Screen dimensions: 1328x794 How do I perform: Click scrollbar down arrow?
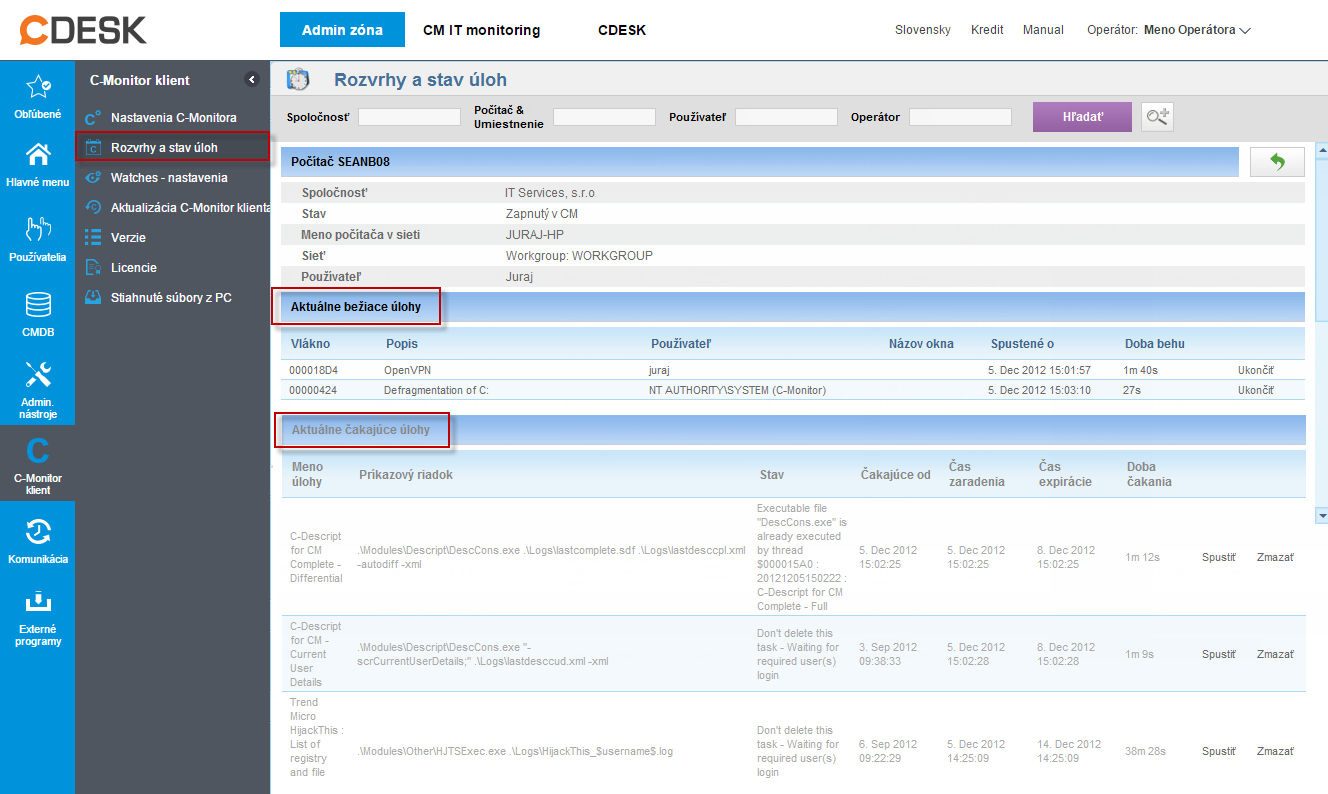[x=1321, y=515]
